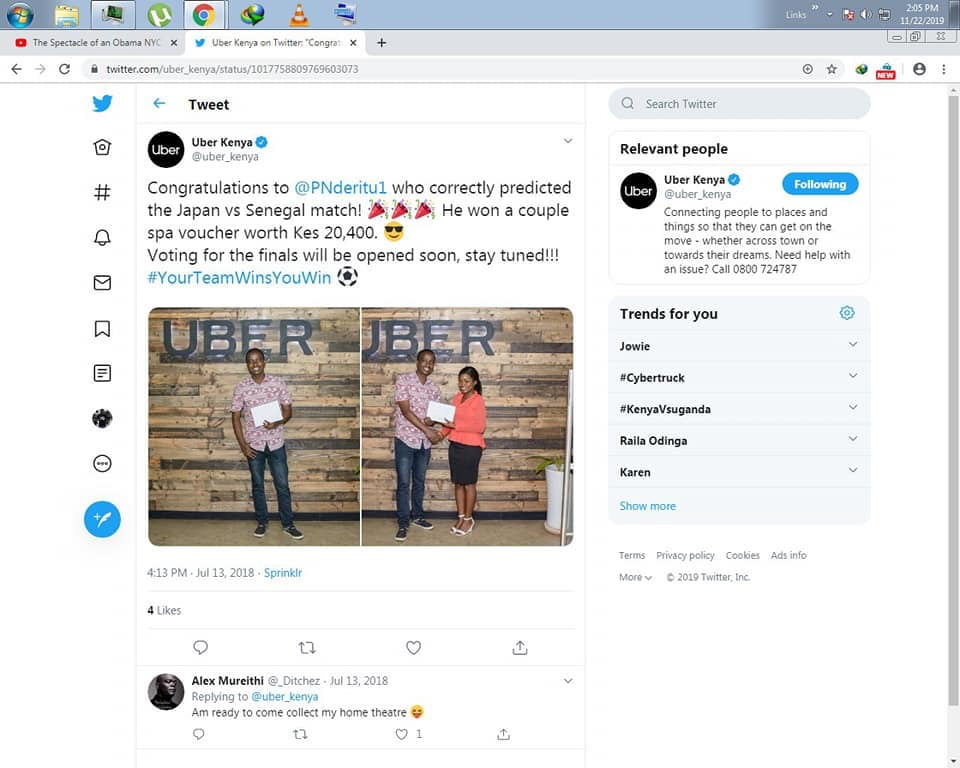Screen dimensions: 960x768
Task: Expand the Jowie trend options chevron
Action: click(x=852, y=345)
